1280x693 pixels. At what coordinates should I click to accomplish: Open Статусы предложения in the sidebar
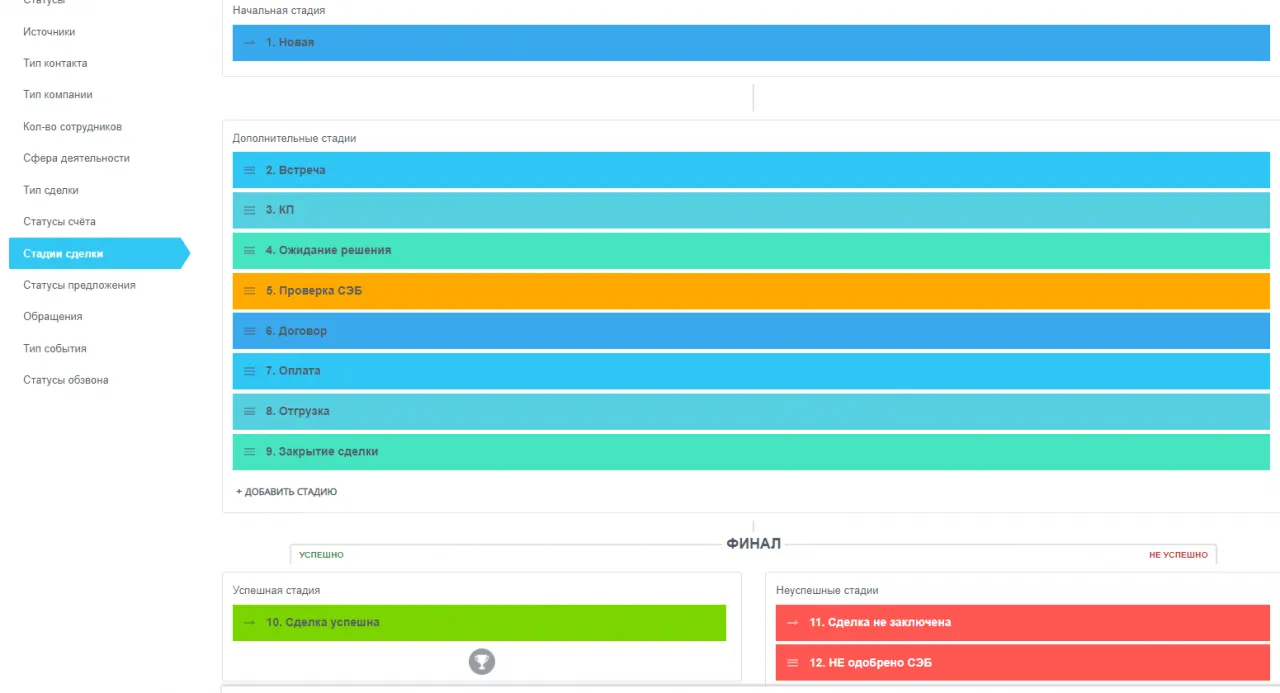pos(79,285)
